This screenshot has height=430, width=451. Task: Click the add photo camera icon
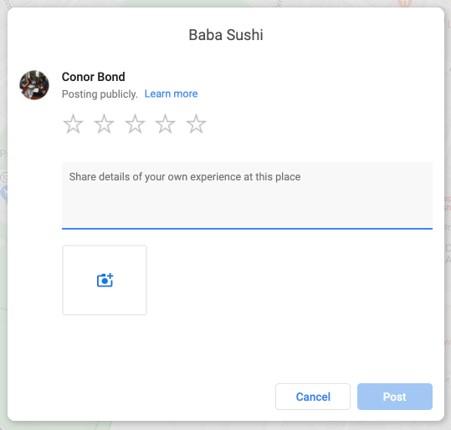point(105,280)
